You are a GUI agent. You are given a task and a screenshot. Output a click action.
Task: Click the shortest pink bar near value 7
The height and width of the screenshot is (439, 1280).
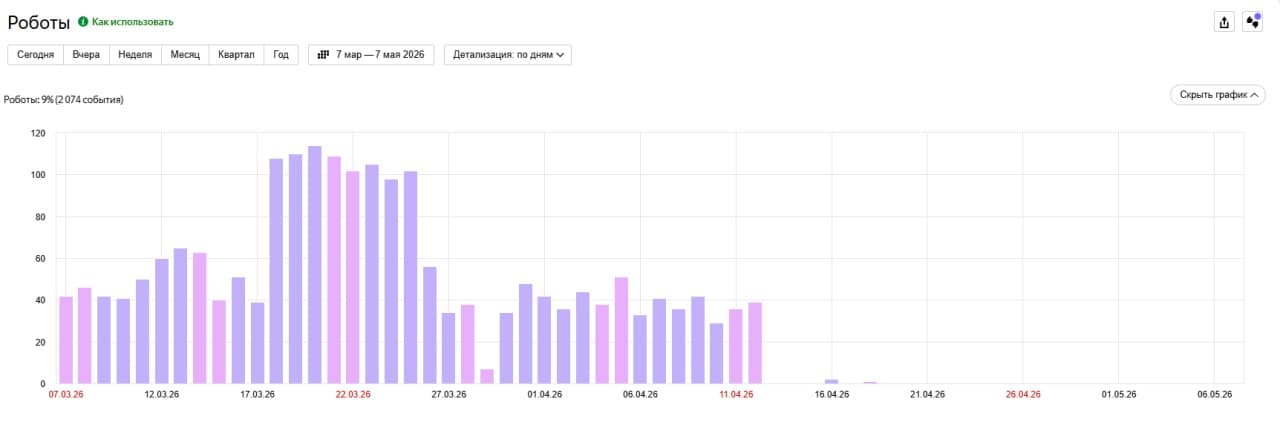pyautogui.click(x=487, y=376)
